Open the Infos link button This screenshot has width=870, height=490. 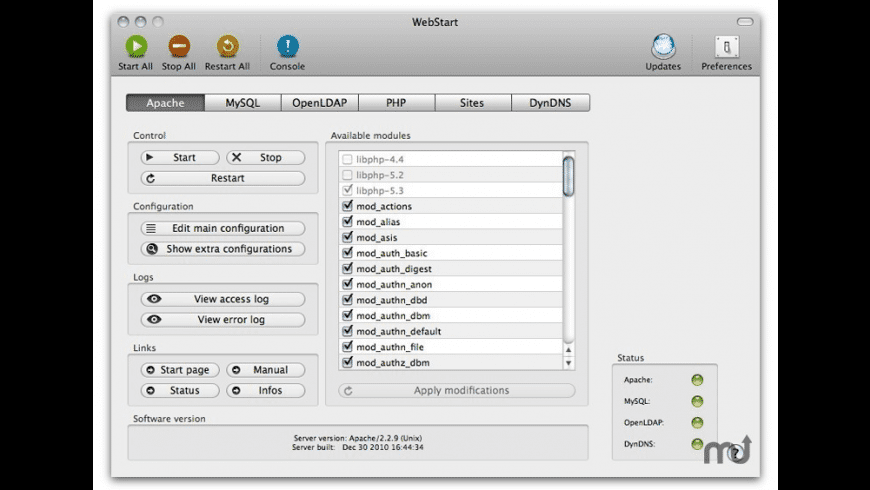tap(266, 390)
